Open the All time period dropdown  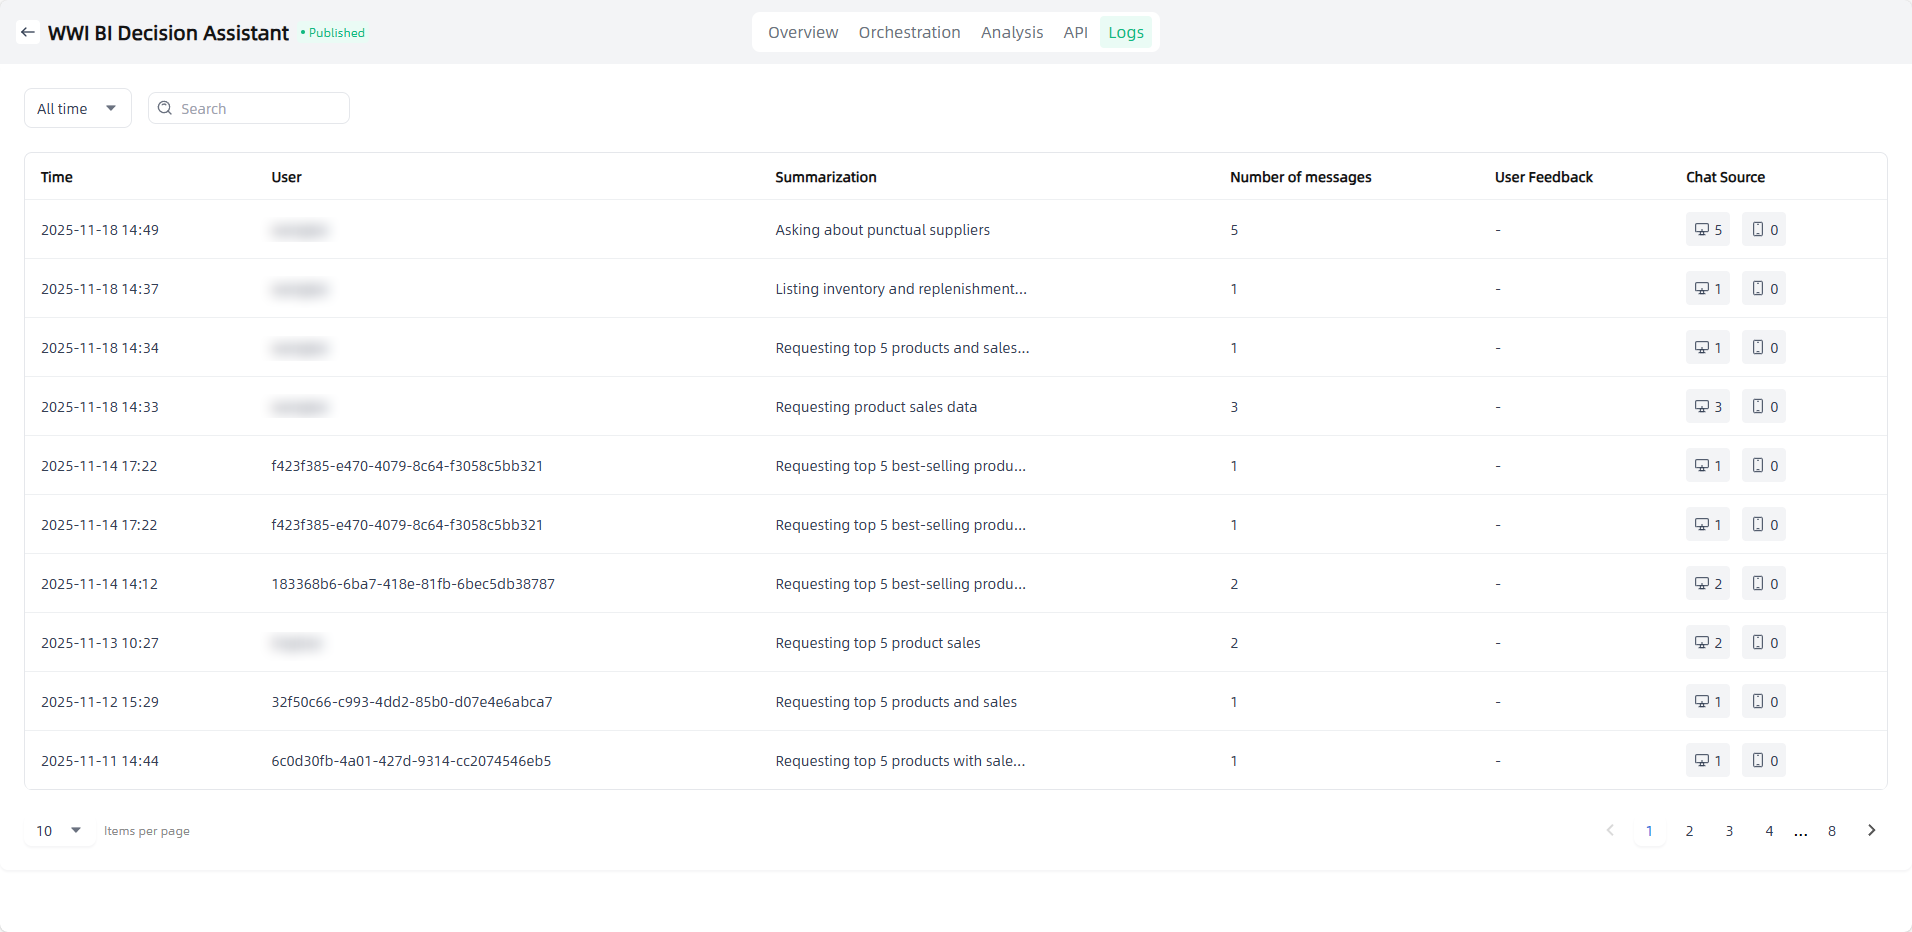77,108
